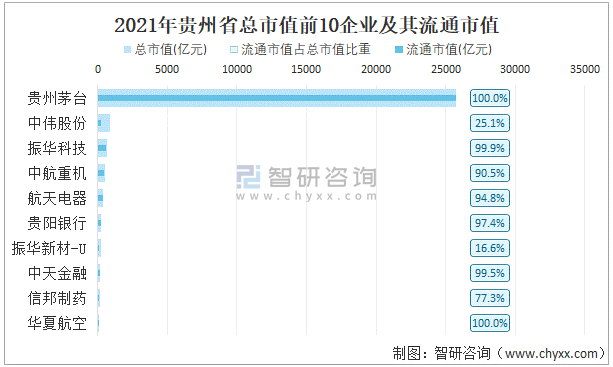Click the 90.5% label for 中航重机

490,173
